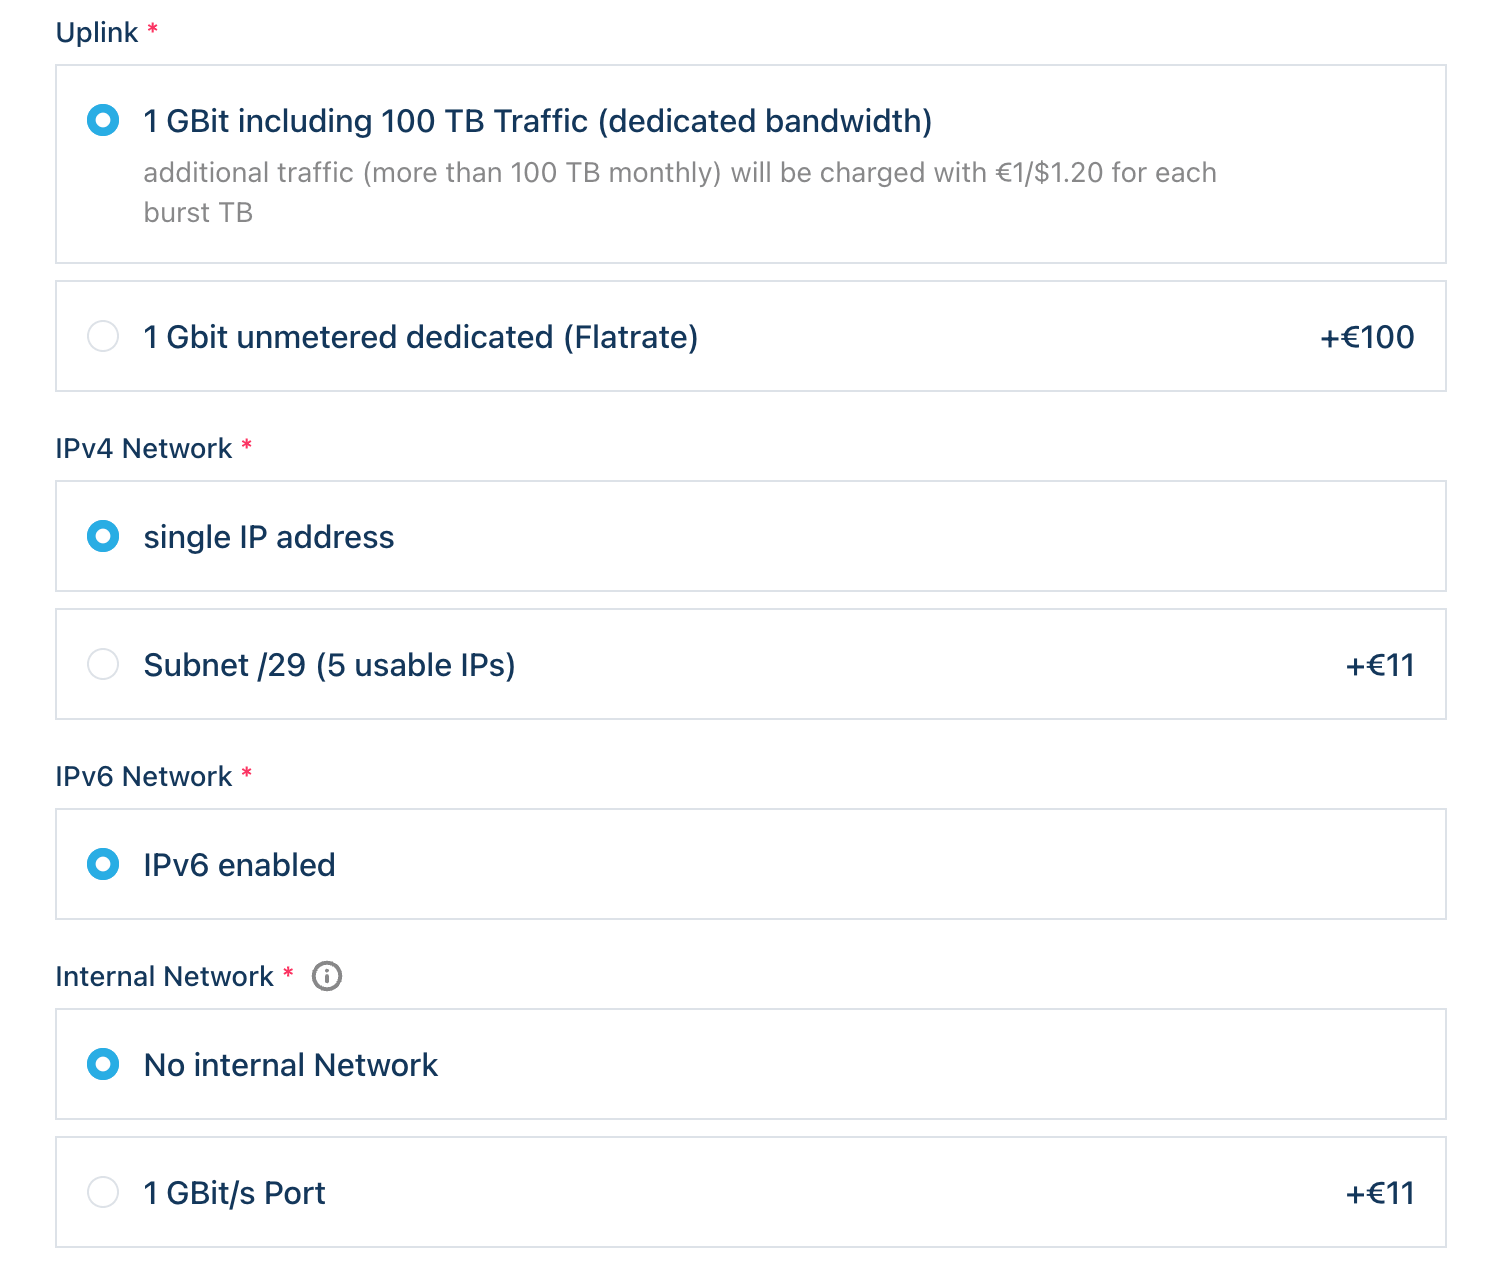Choose 1 Gbit unmetered dedicated Flatrate radio

pos(103,336)
